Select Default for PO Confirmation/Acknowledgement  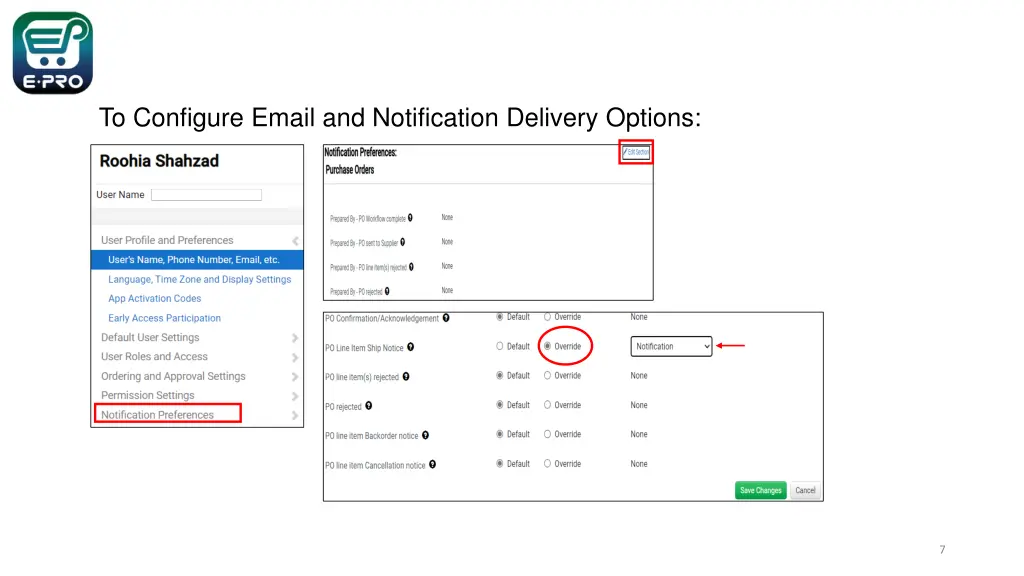click(500, 317)
